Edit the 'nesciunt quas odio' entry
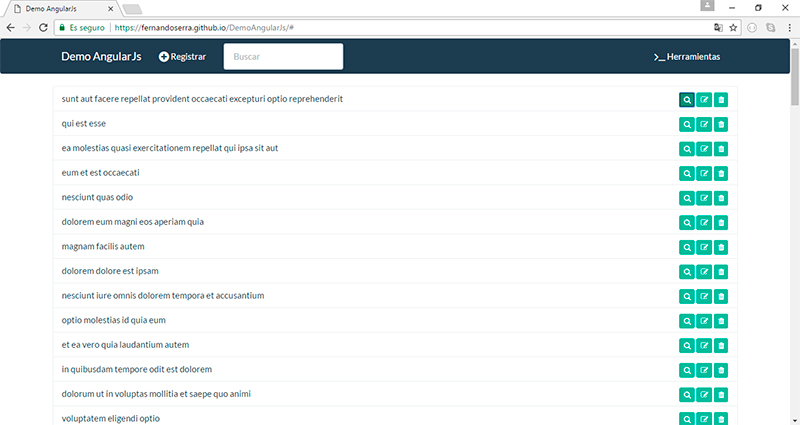The width and height of the screenshot is (800, 425). [704, 198]
